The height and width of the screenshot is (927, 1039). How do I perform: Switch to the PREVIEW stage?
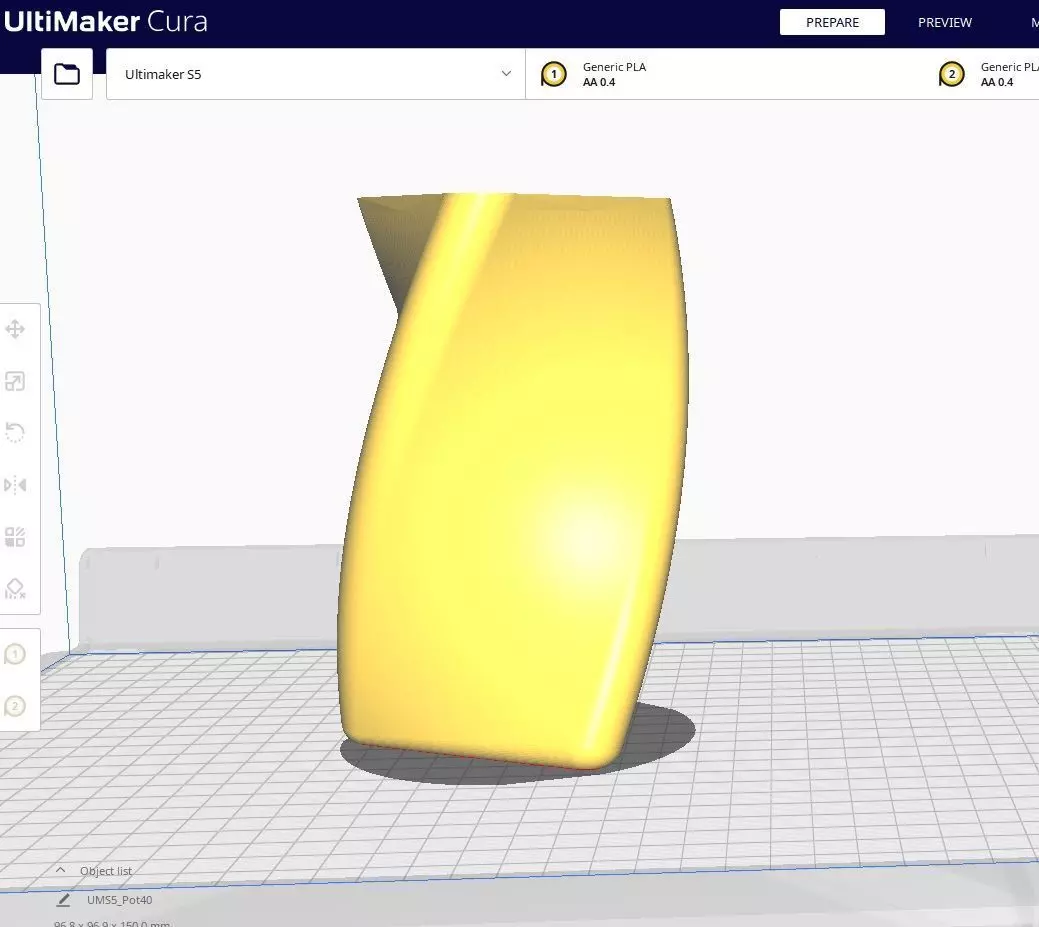[x=944, y=23]
